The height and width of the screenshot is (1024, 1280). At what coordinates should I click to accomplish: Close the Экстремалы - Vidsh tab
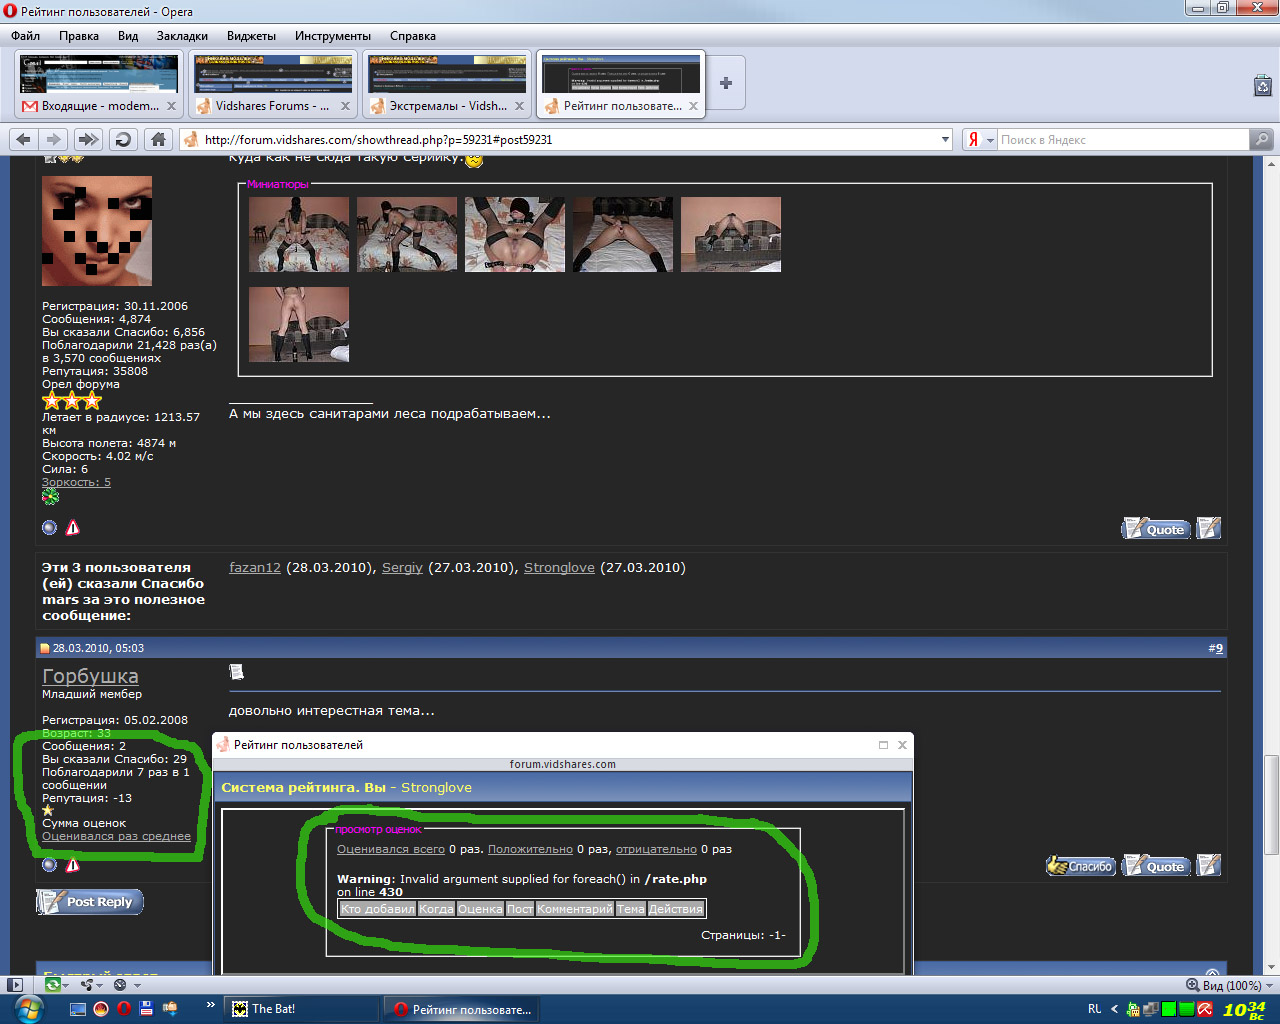[x=518, y=105]
